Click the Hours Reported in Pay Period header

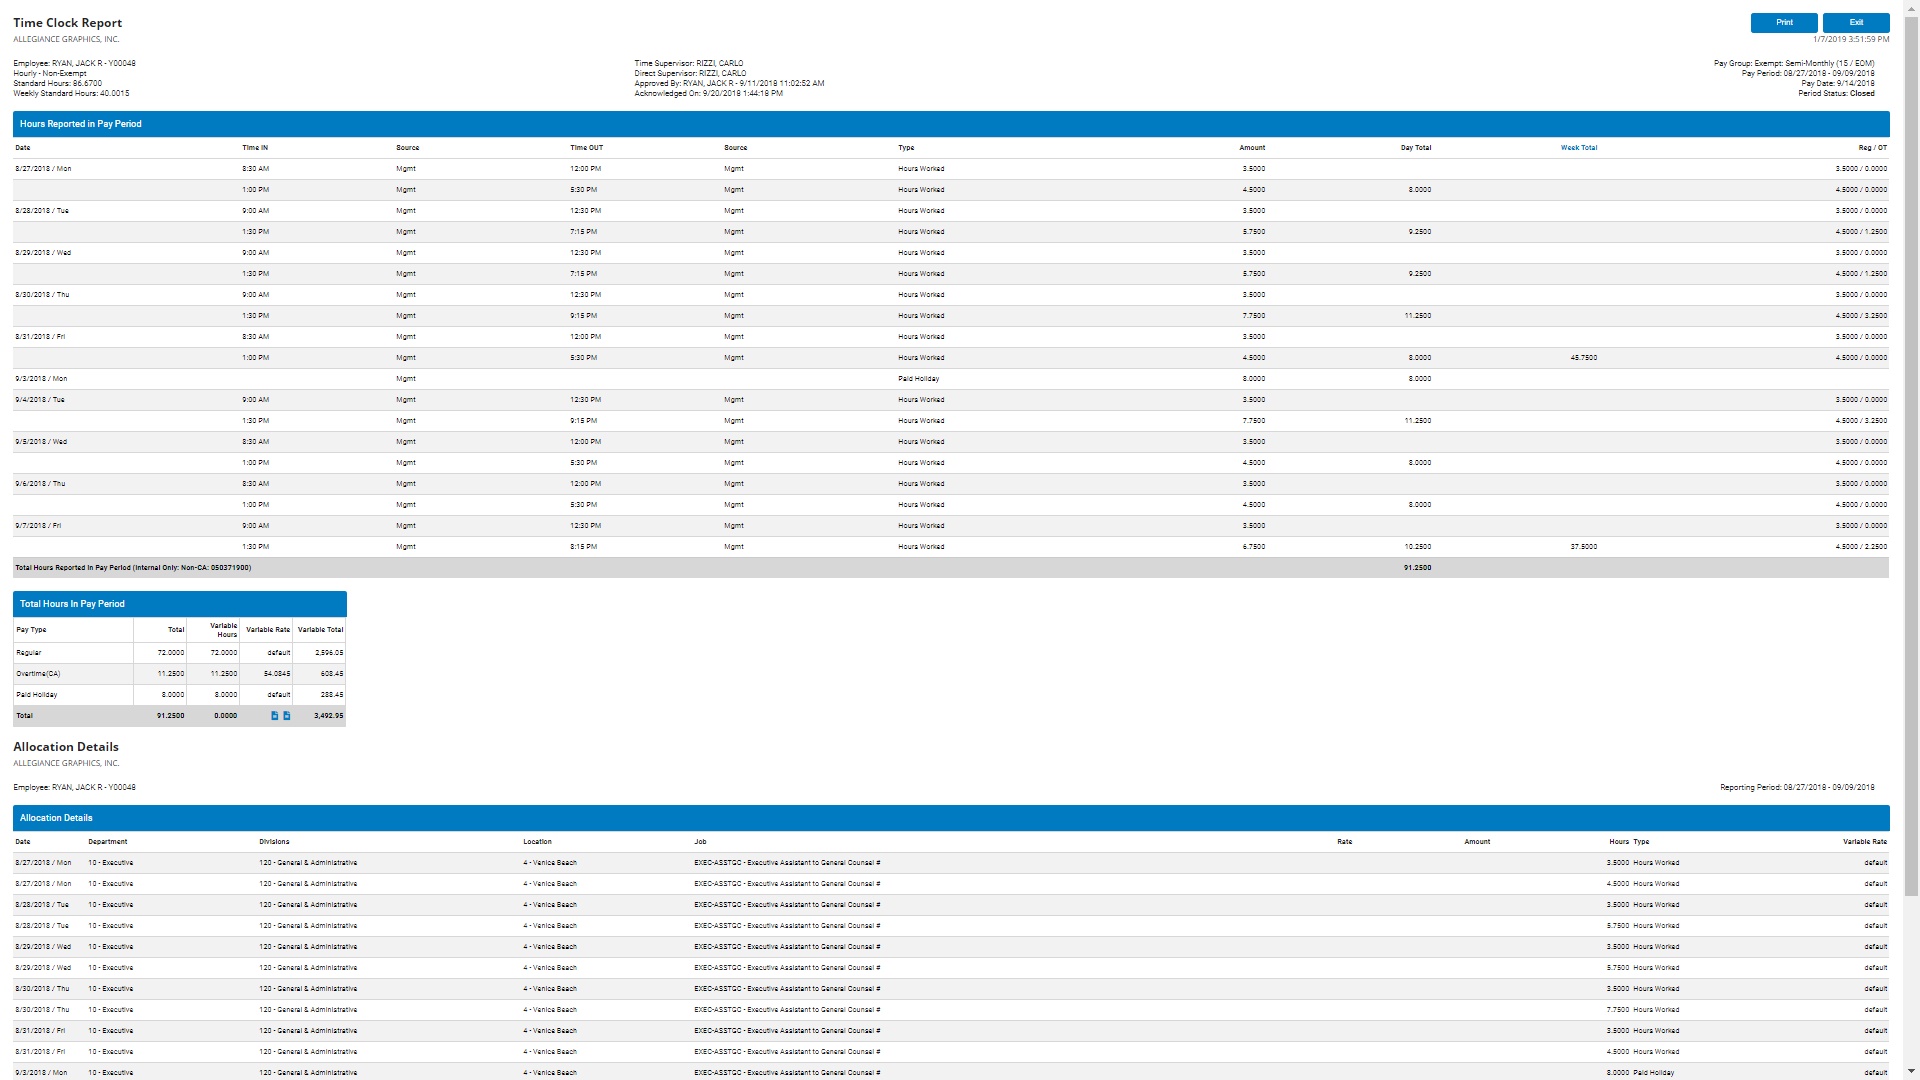point(81,124)
